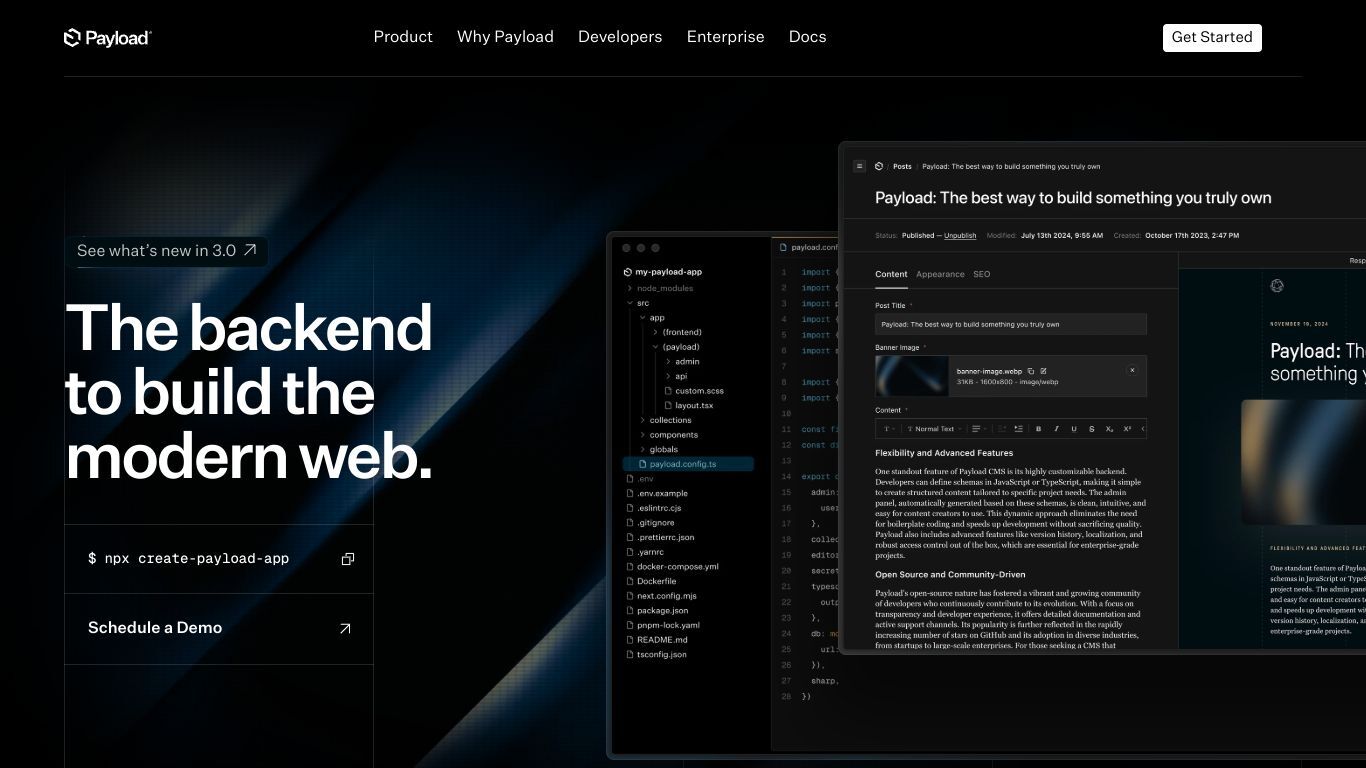Apply superscript in Content editor toolbar

1128,429
